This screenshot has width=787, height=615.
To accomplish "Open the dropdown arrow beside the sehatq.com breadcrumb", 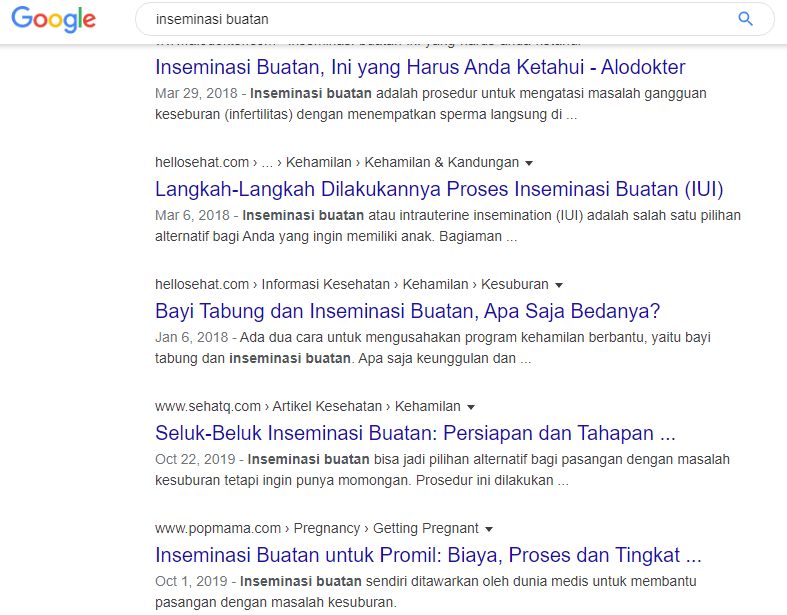I will coord(471,407).
